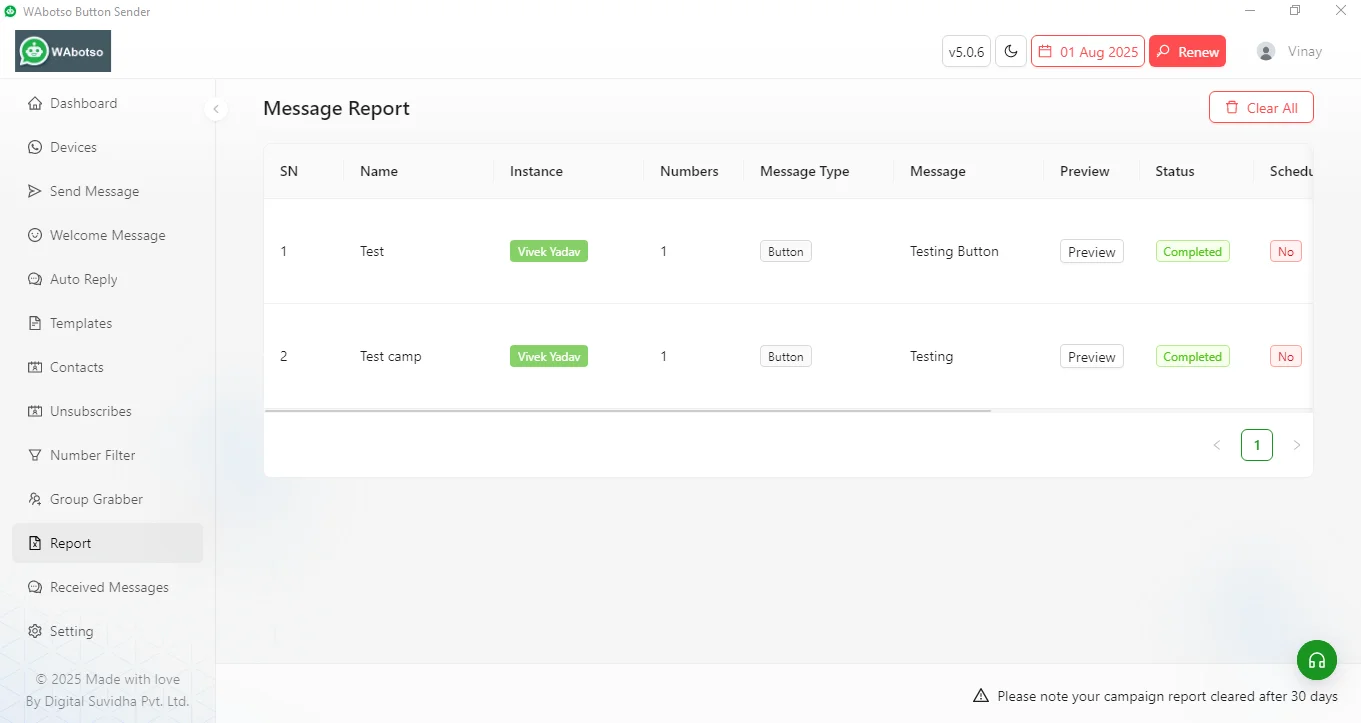1361x723 pixels.
Task: Preview the Test campaign message
Action: click(1091, 252)
